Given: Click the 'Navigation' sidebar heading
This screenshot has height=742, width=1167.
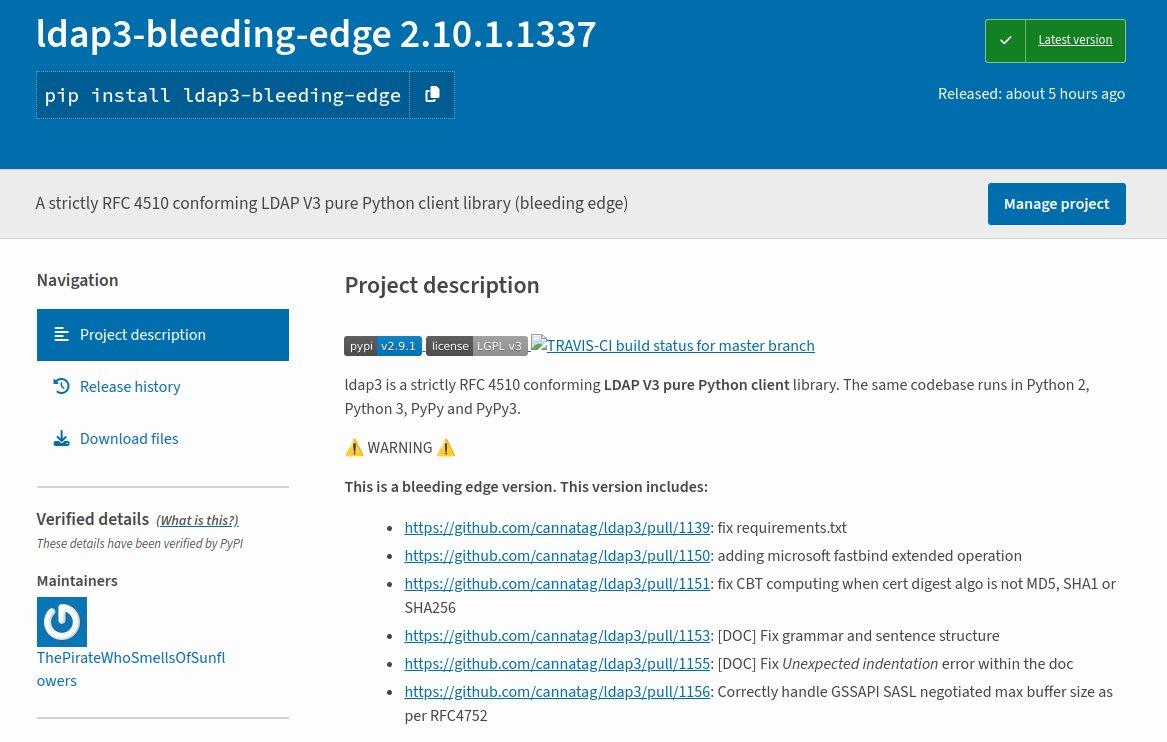Looking at the screenshot, I should (77, 281).
